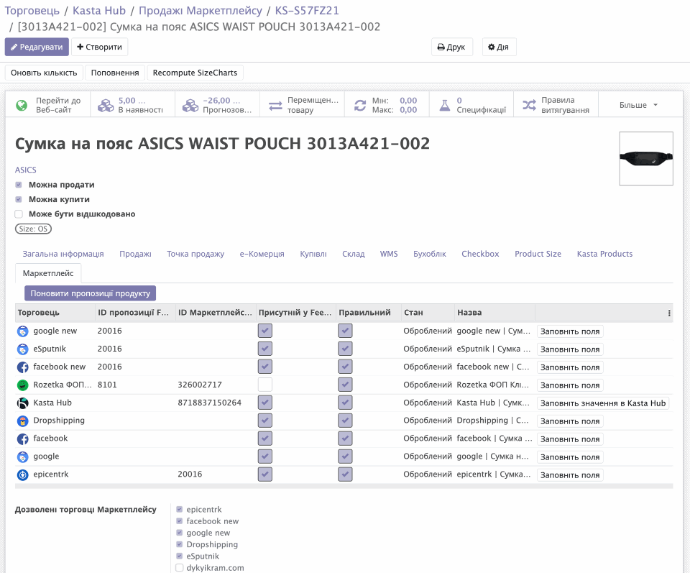Click the cubes icon beside -26,00 Прогнозов
The height and width of the screenshot is (573, 690).
190,105
